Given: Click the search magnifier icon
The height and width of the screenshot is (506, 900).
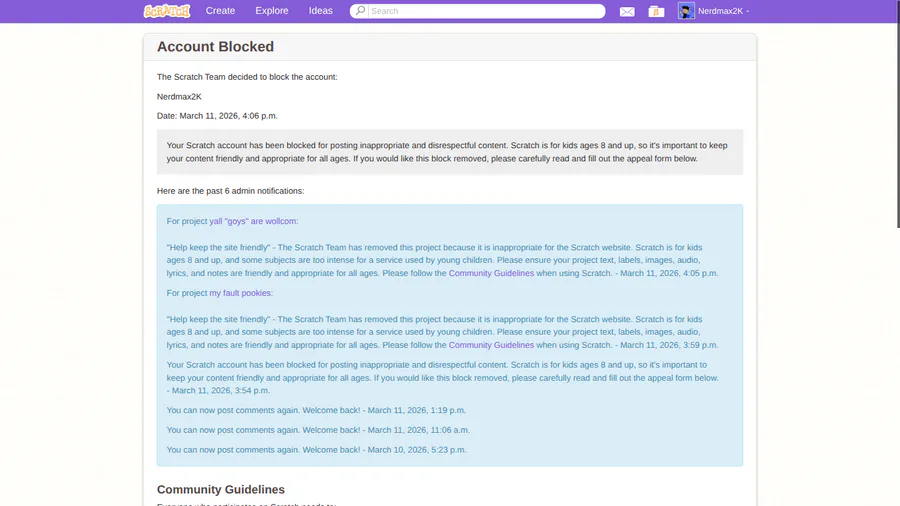Looking at the screenshot, I should (x=360, y=11).
